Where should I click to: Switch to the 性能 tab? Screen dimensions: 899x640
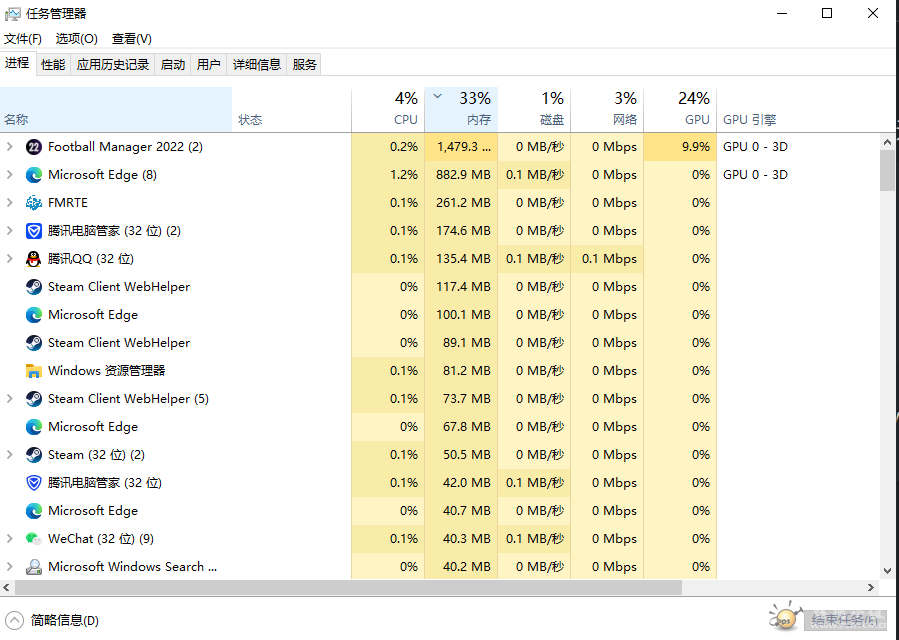coord(53,65)
